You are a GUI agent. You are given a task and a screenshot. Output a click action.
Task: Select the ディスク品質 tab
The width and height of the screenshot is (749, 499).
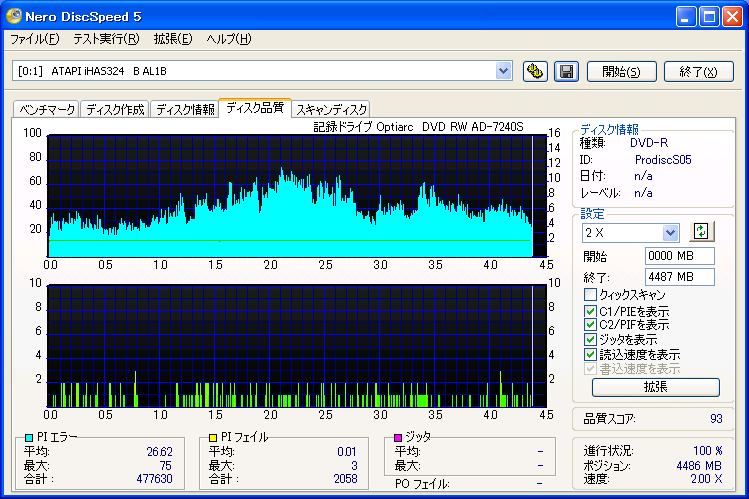pos(255,107)
